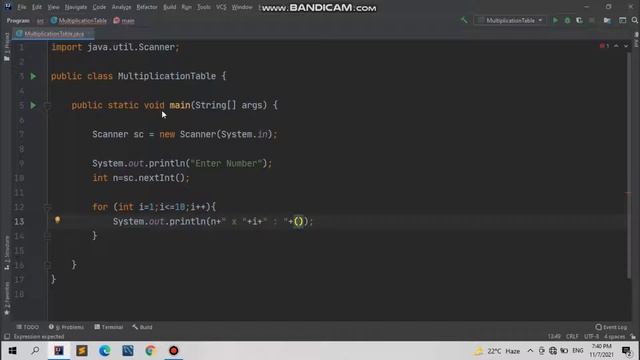Open the VCS menu

(x=221, y=7)
